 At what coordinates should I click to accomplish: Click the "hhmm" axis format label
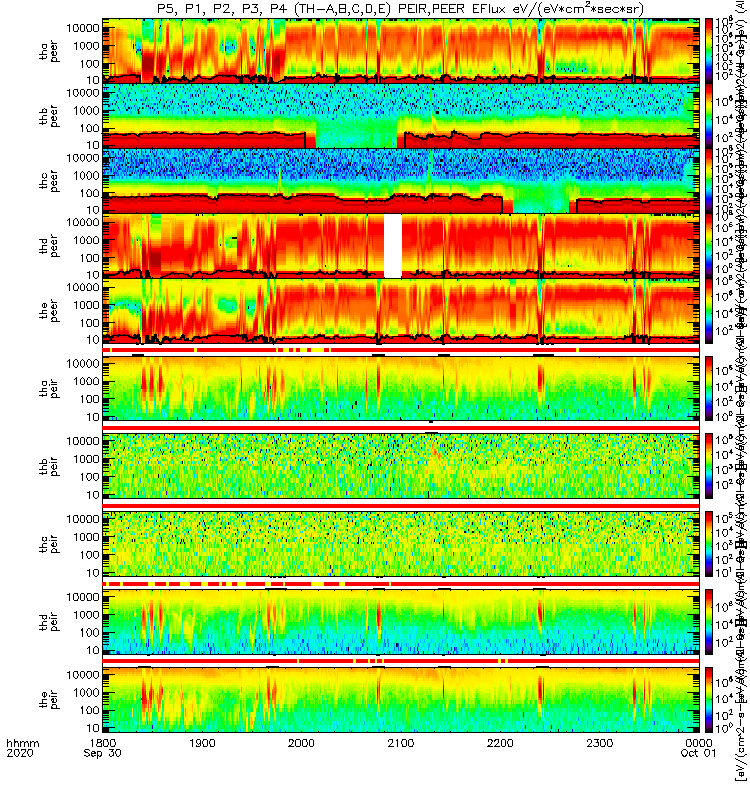tap(23, 743)
